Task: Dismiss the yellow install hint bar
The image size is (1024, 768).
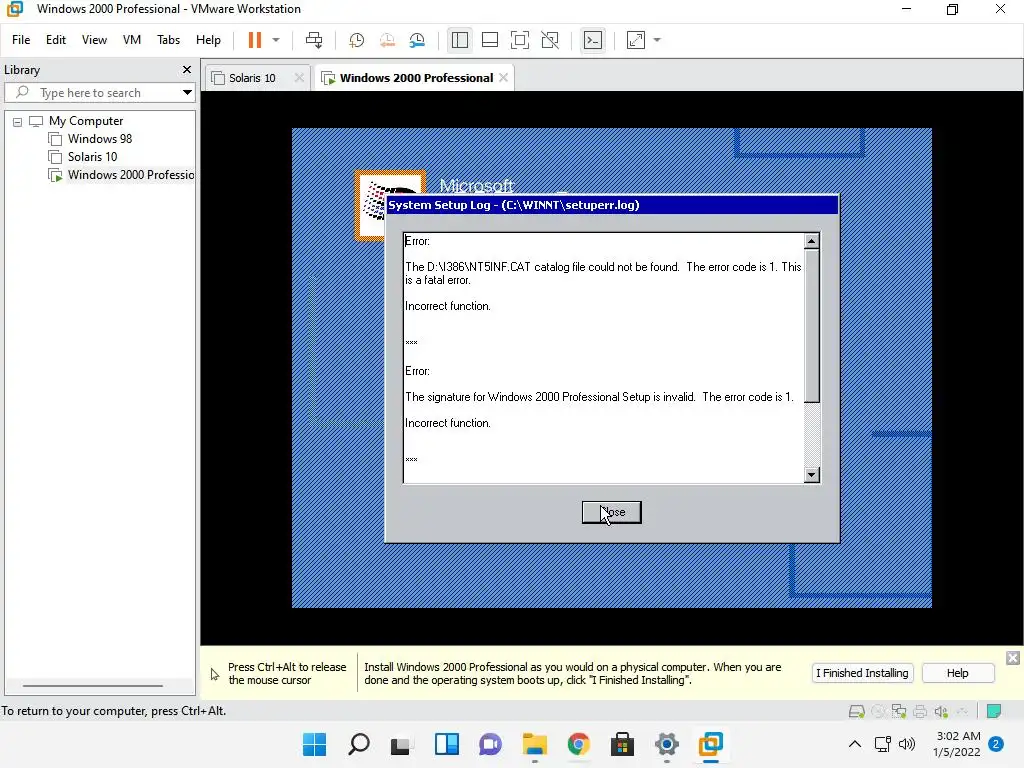Action: 1013,658
